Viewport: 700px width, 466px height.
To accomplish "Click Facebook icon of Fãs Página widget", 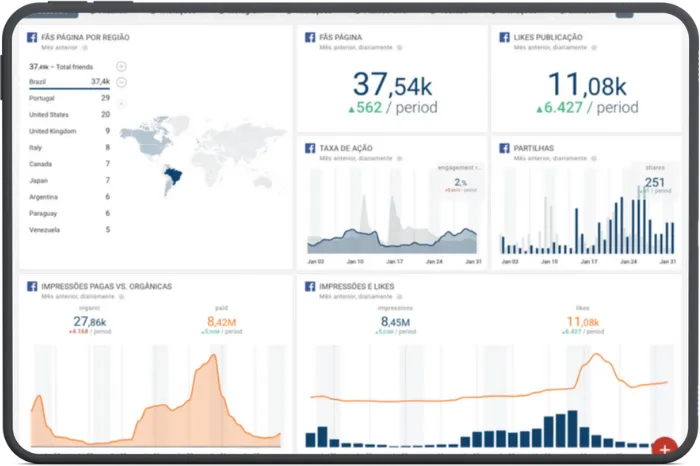I will (310, 37).
